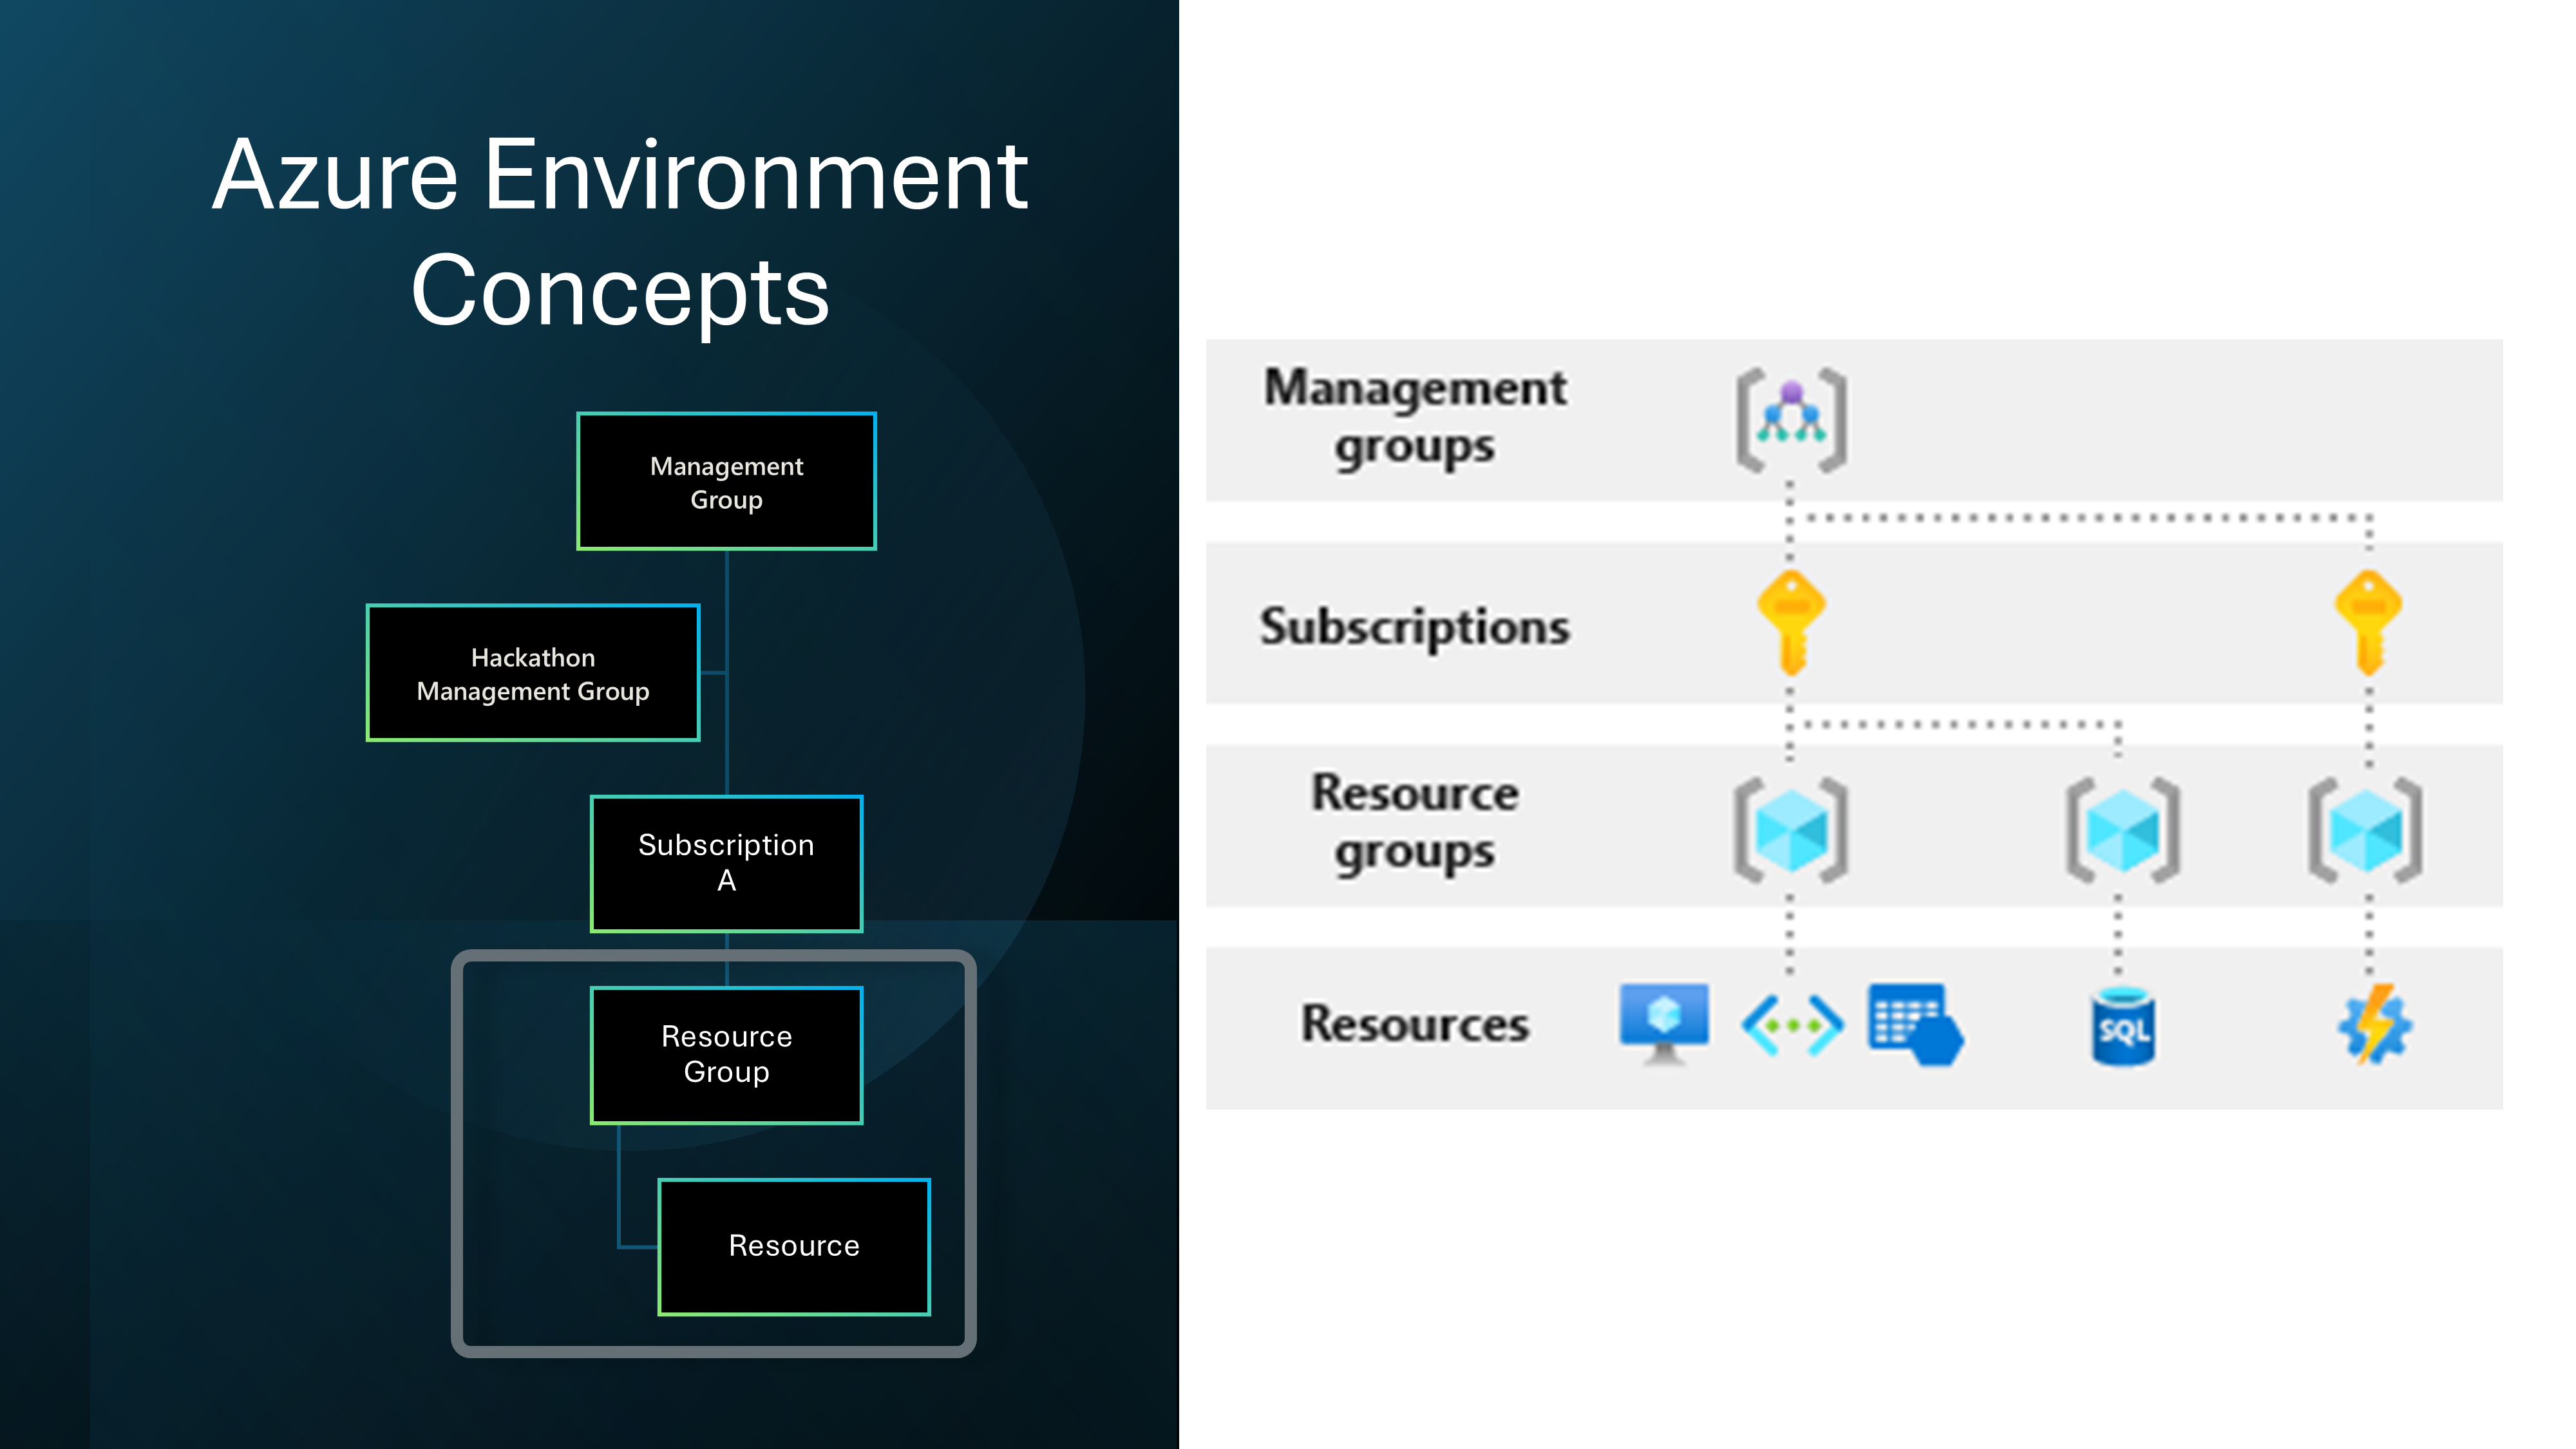Viewport: 2576px width, 1449px height.
Task: Click the storage table resource icon
Action: click(x=1915, y=1025)
